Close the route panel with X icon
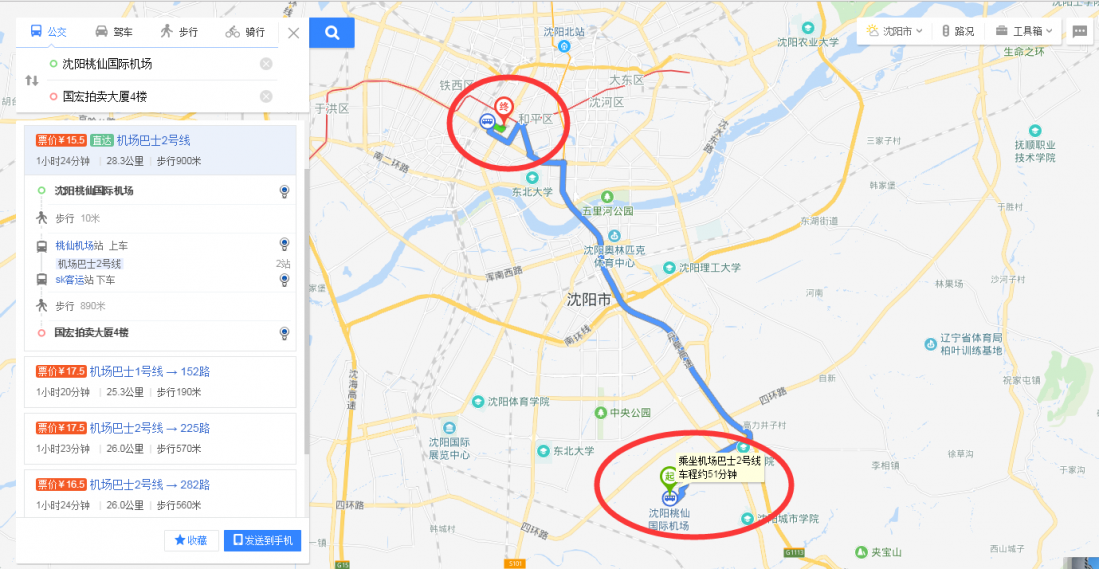 (x=294, y=33)
